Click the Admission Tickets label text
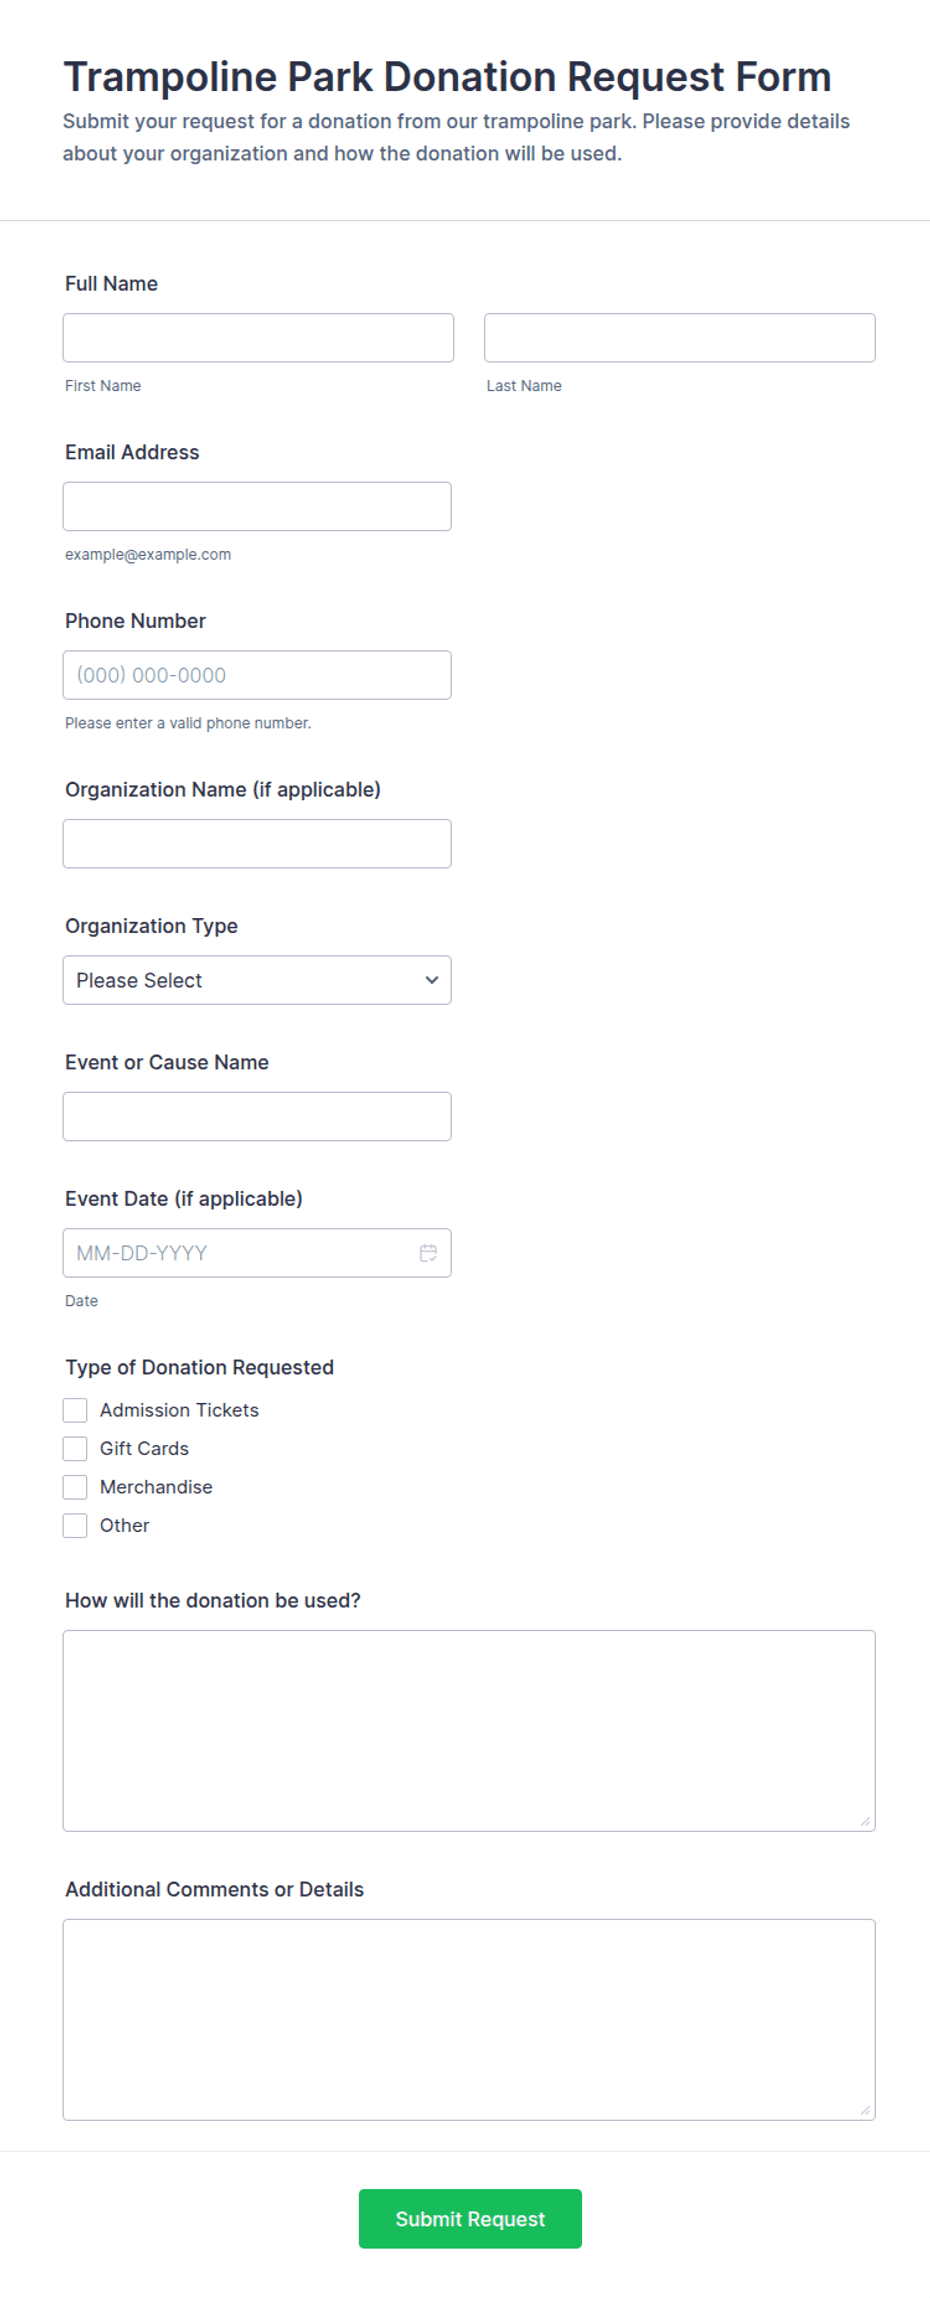The height and width of the screenshot is (2298, 930). point(179,1410)
